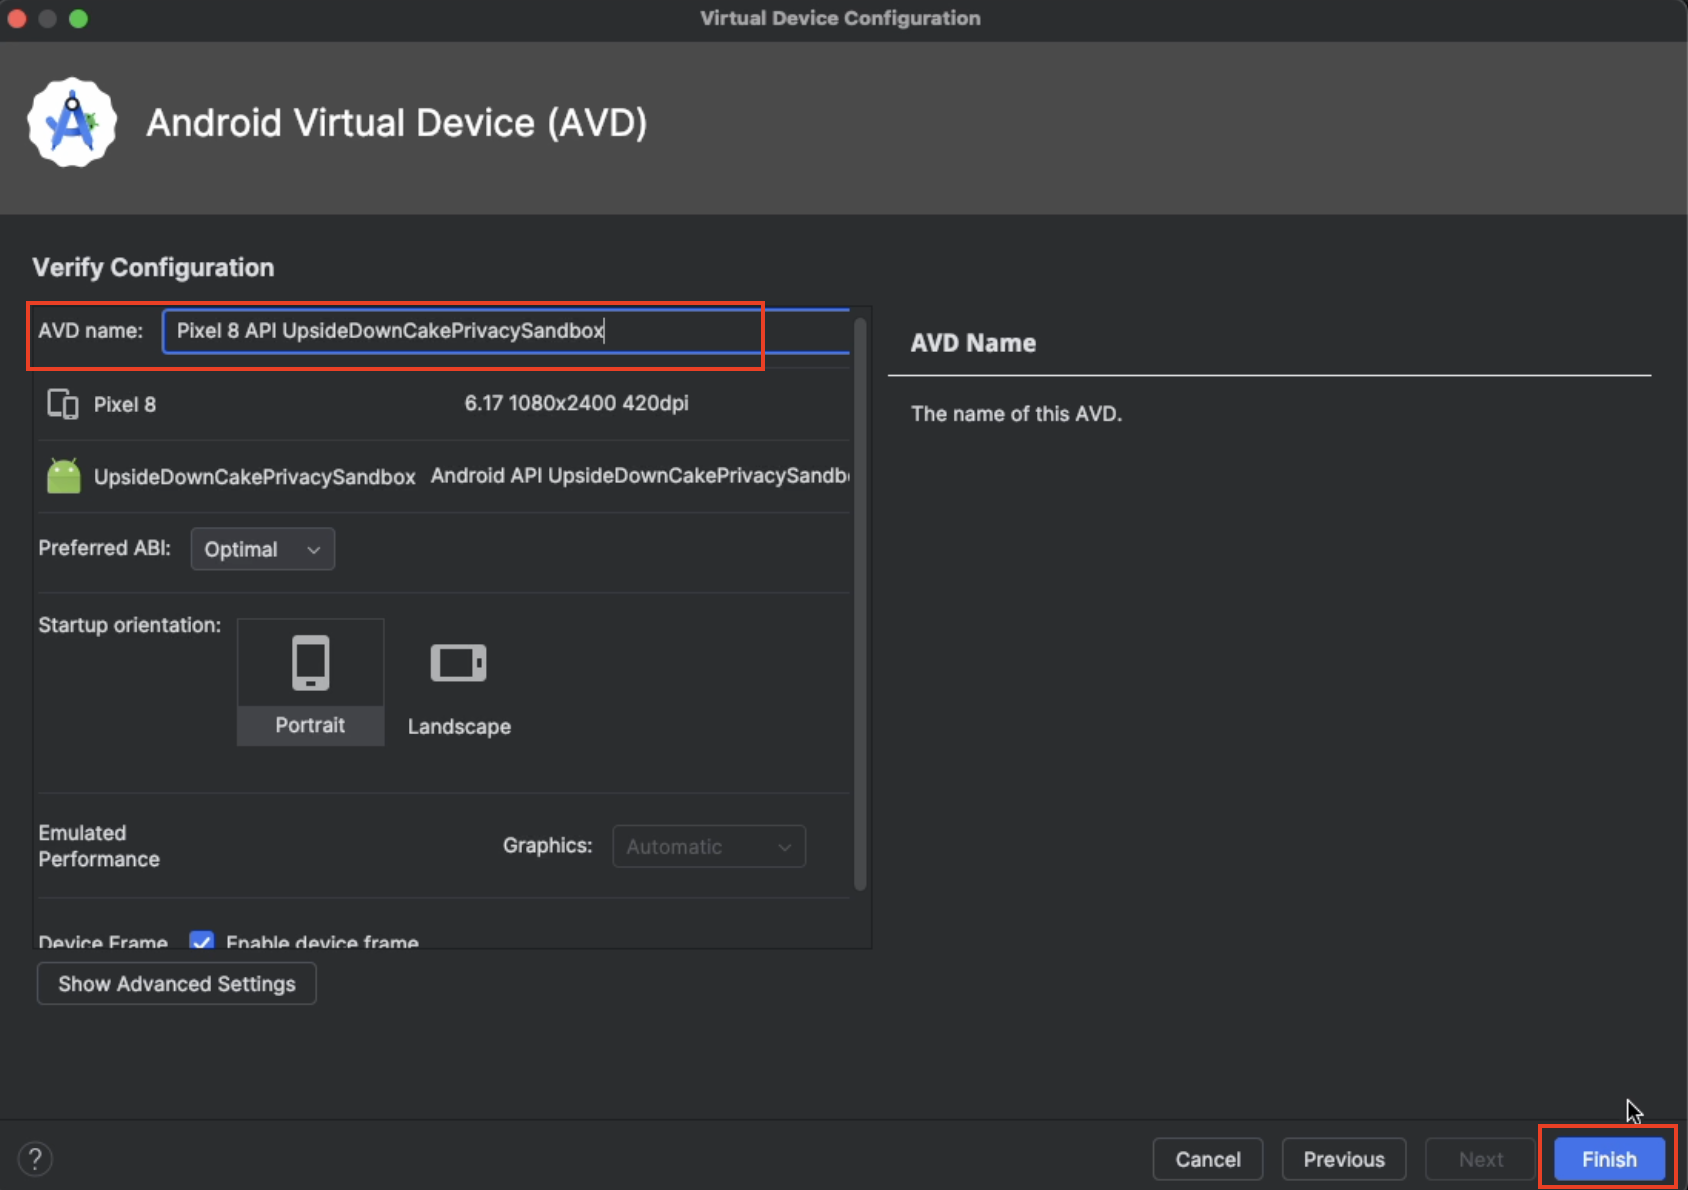
Task: Open help with the question mark icon
Action: pyautogui.click(x=35, y=1159)
